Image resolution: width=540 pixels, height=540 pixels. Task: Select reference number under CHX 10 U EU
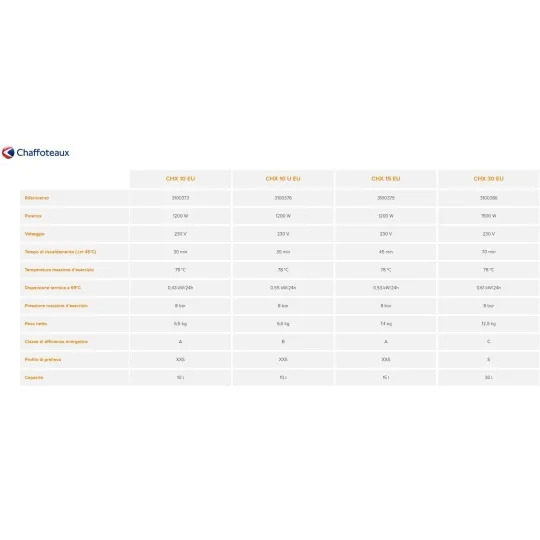coord(283,198)
